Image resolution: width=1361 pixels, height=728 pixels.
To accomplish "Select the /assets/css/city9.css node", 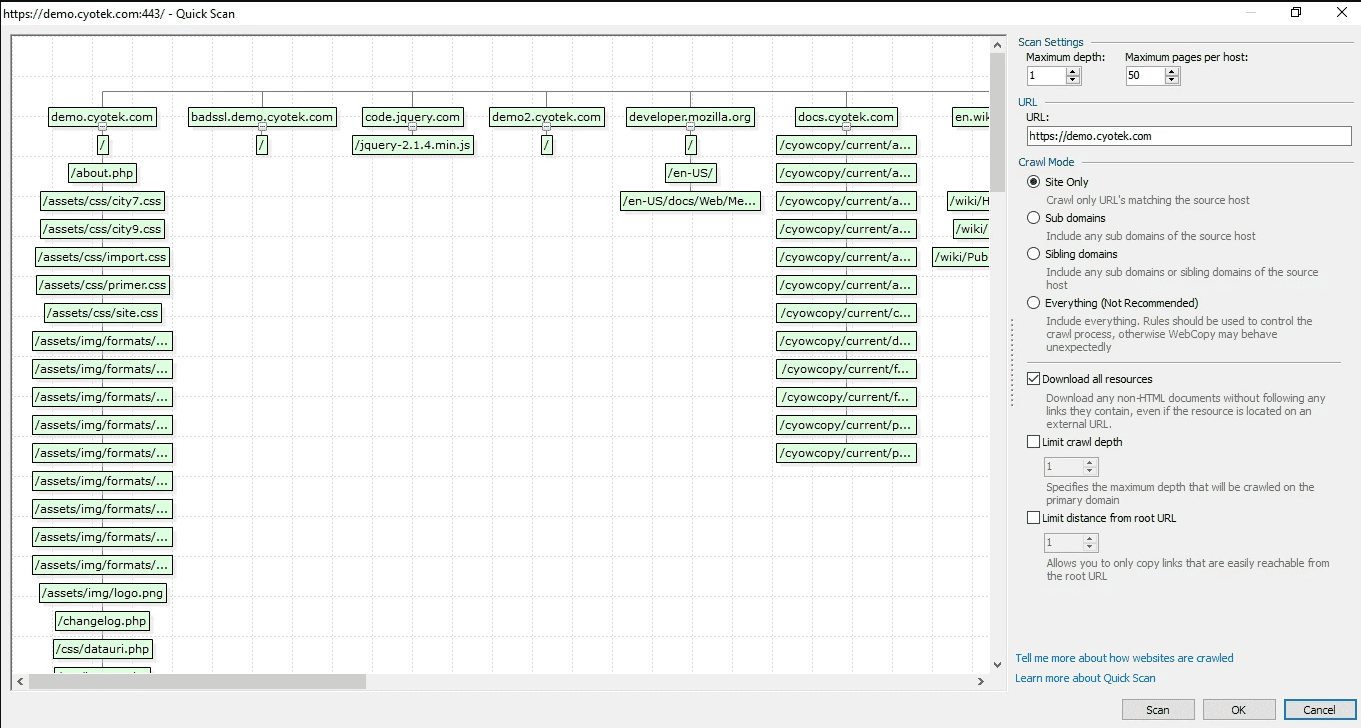I will click(102, 229).
